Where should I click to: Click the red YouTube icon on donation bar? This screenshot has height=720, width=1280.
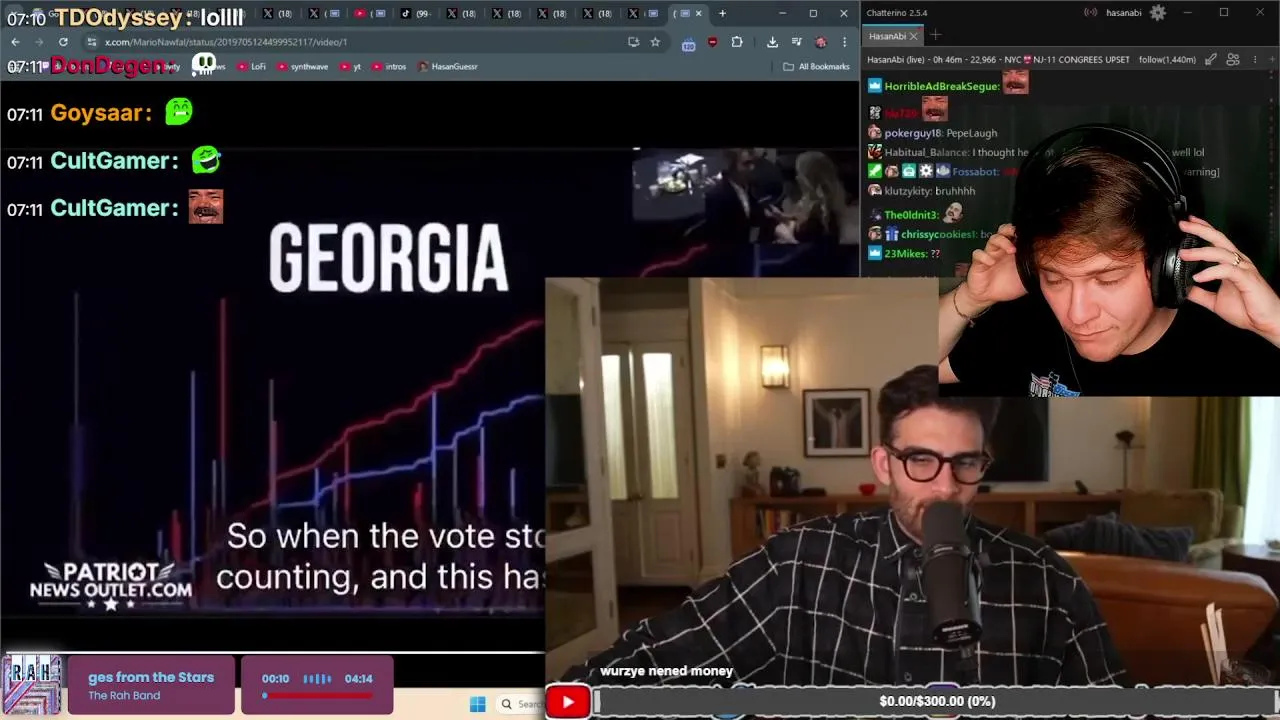[x=568, y=702]
